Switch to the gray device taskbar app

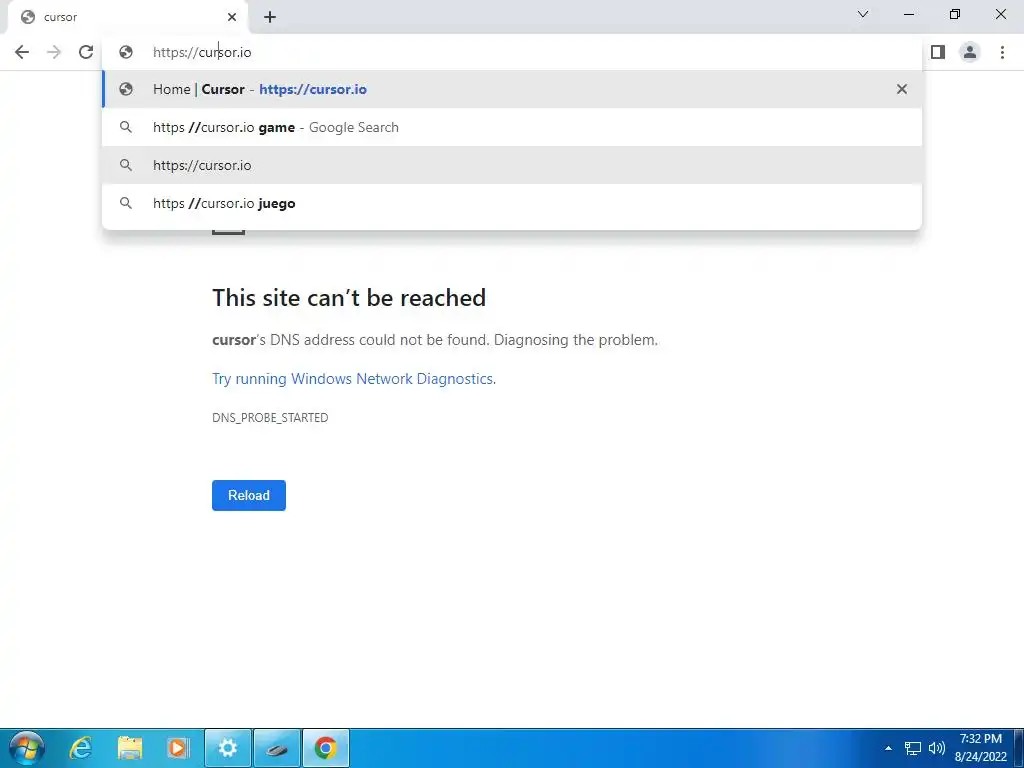tap(277, 748)
